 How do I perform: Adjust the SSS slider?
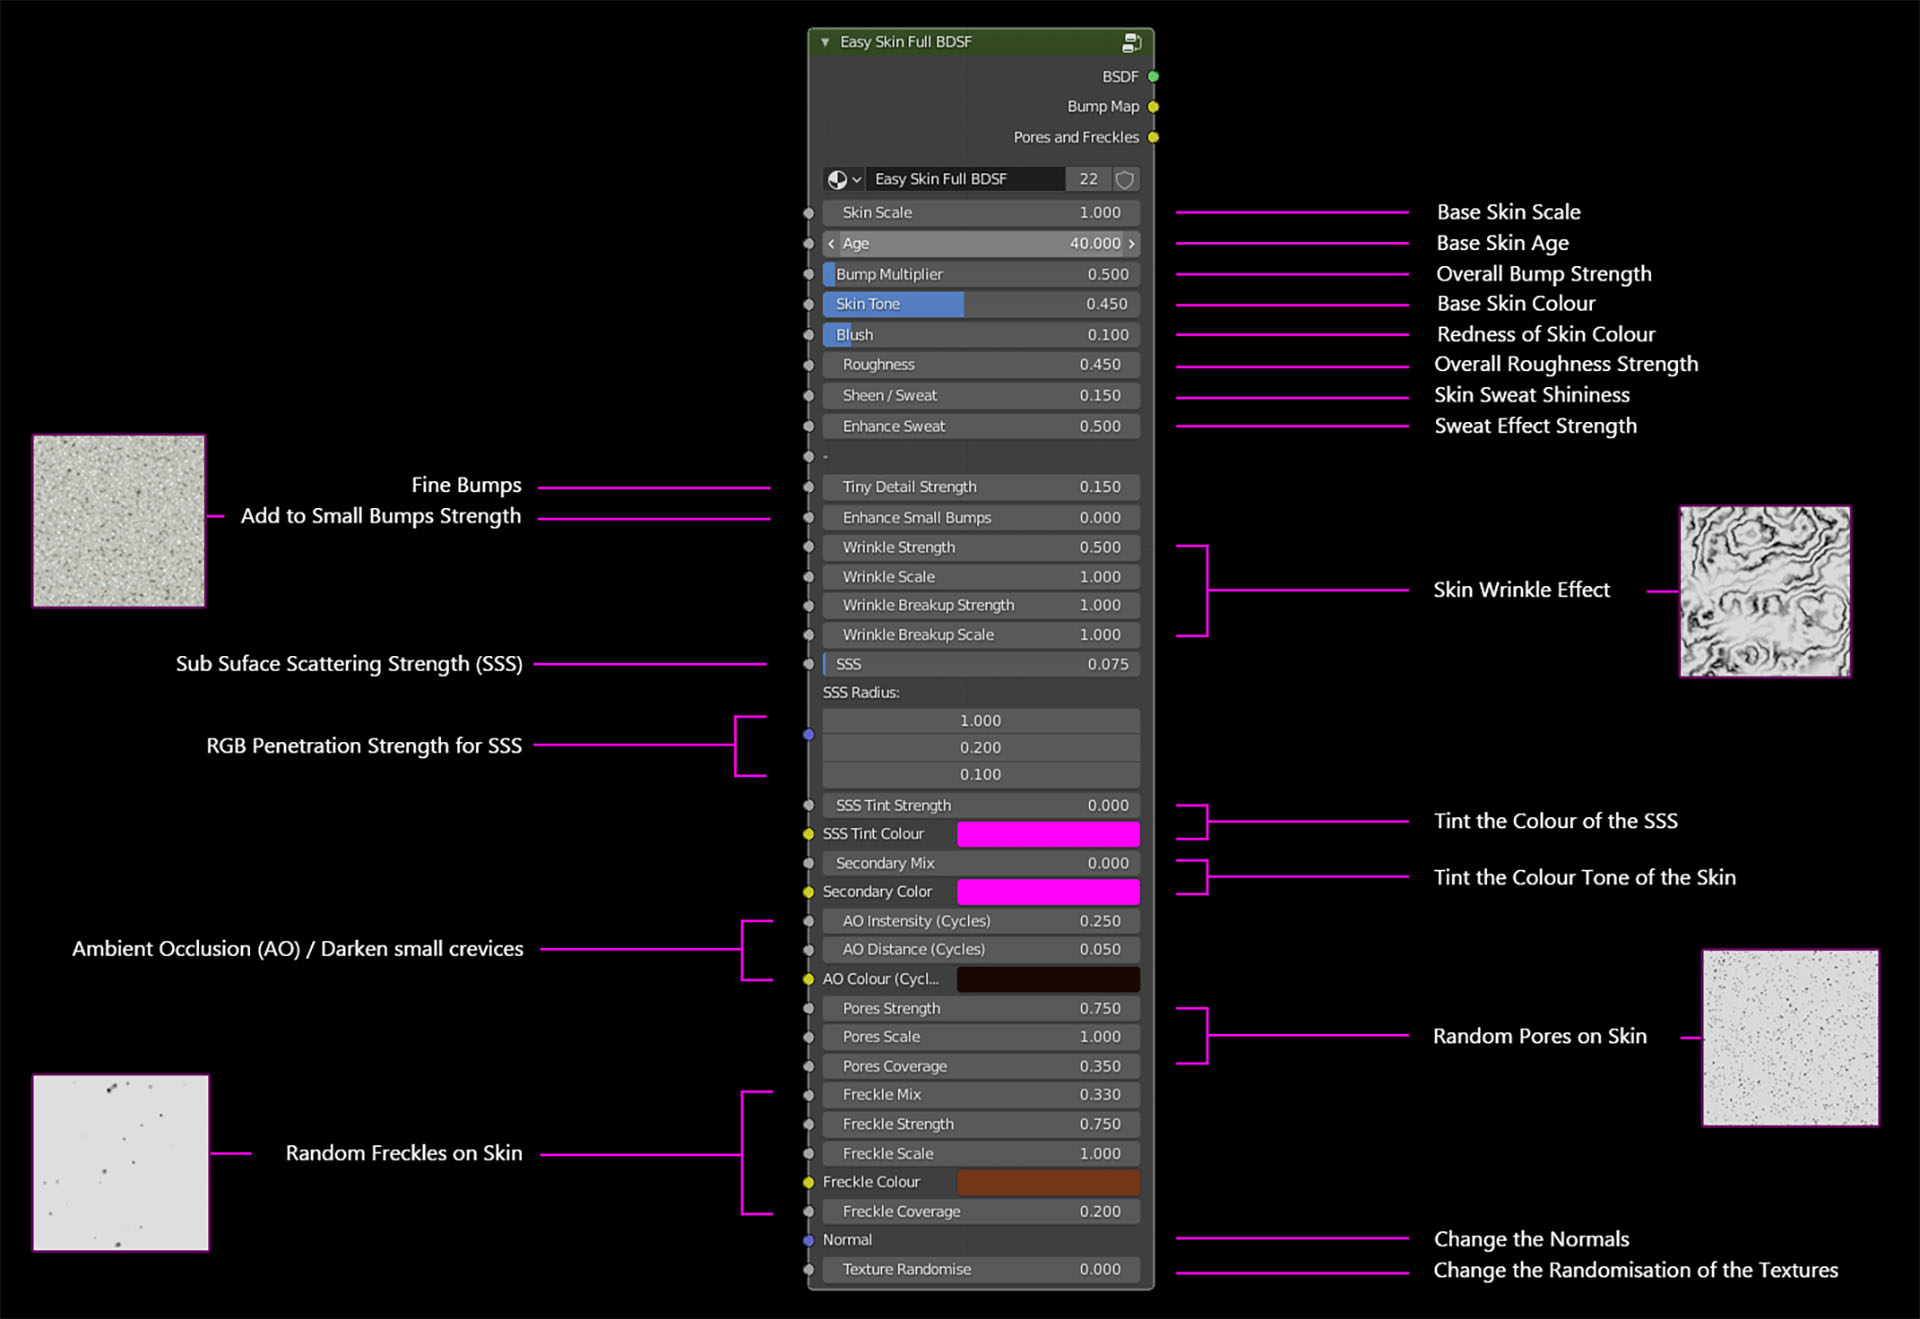[x=981, y=664]
